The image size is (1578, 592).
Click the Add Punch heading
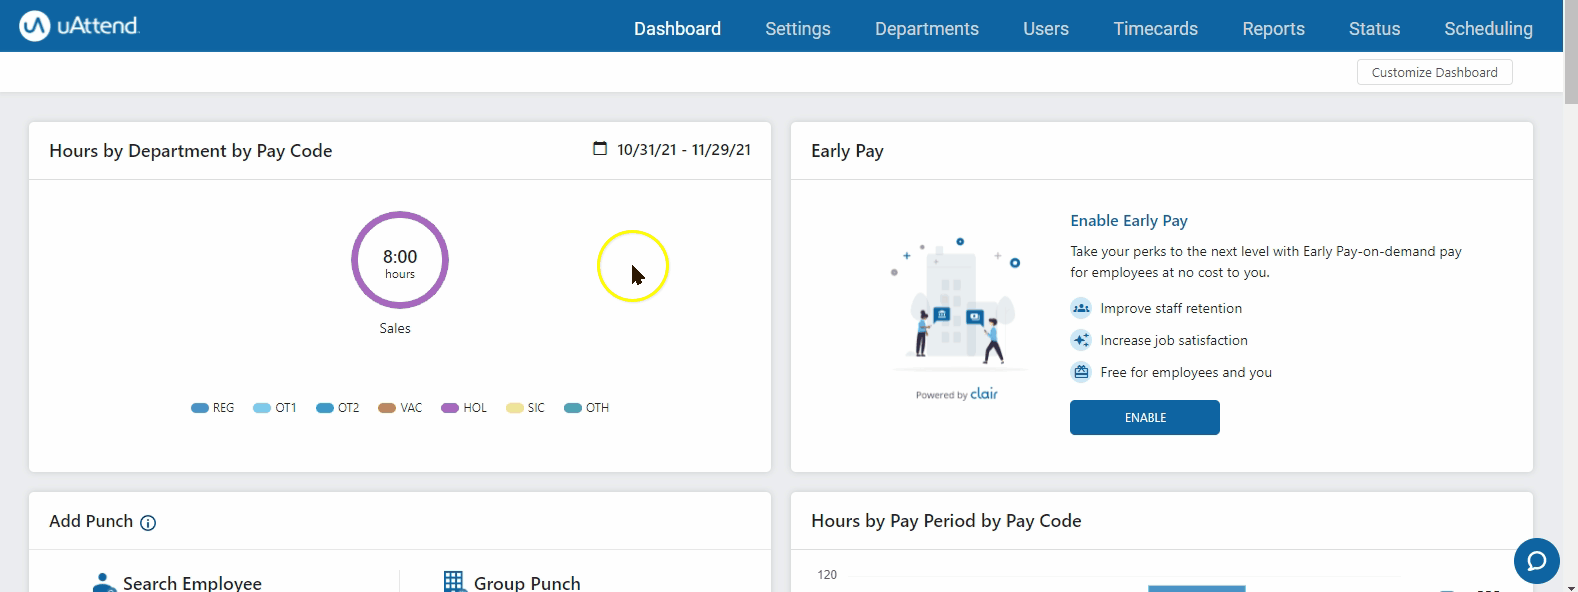coord(91,521)
